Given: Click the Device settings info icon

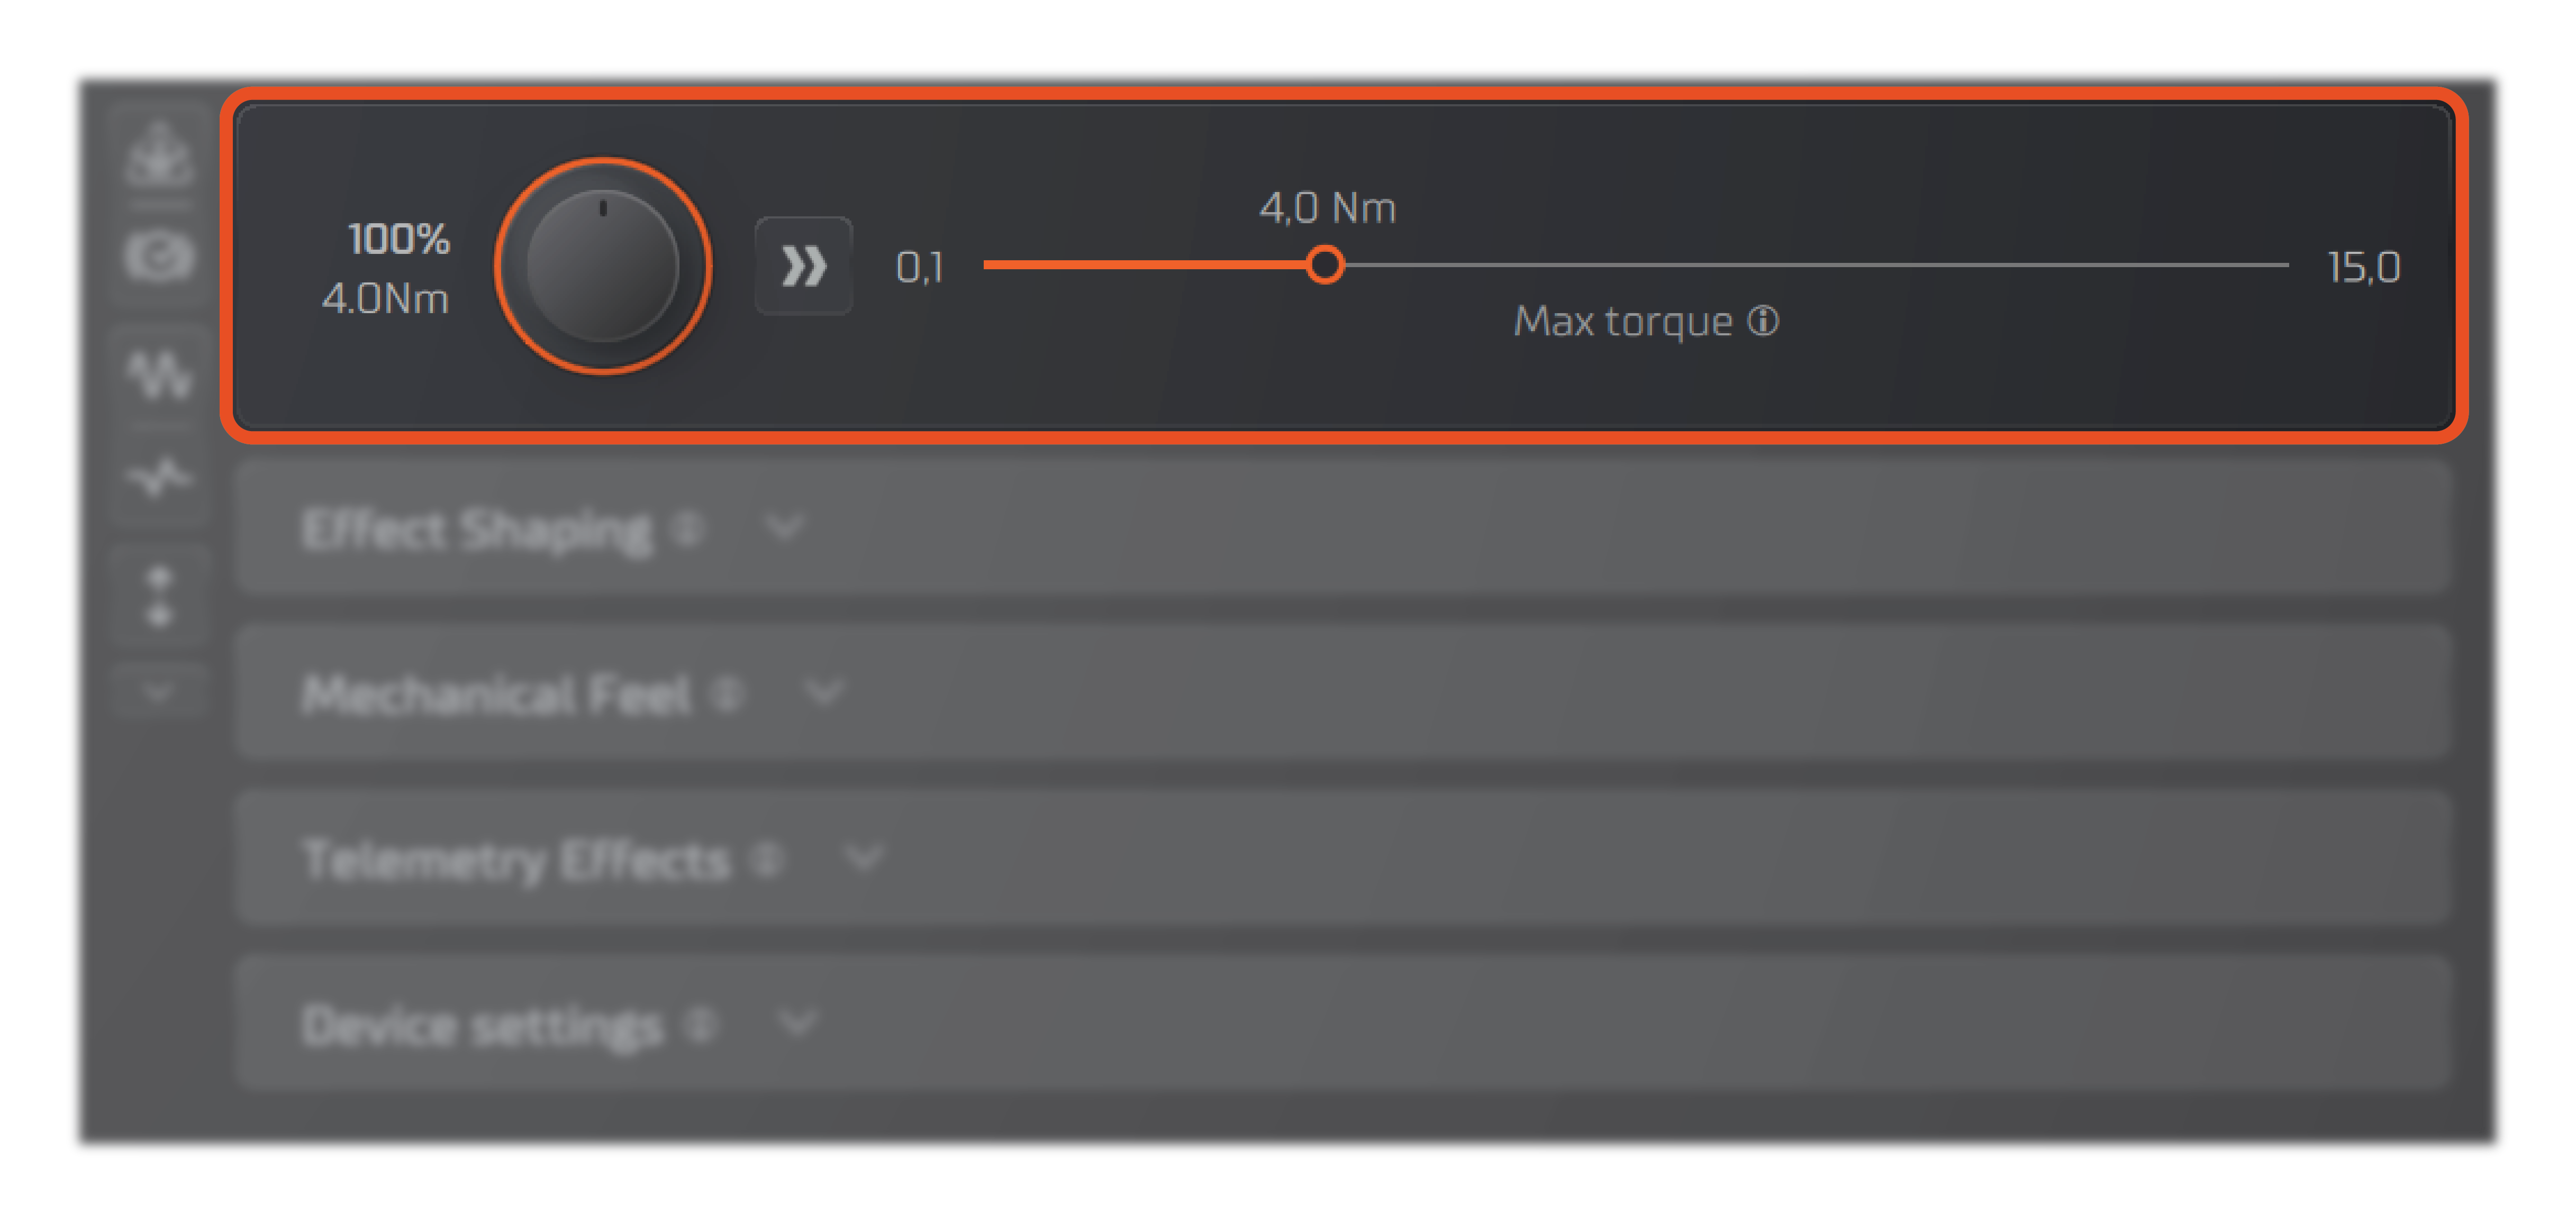Looking at the screenshot, I should point(701,1023).
